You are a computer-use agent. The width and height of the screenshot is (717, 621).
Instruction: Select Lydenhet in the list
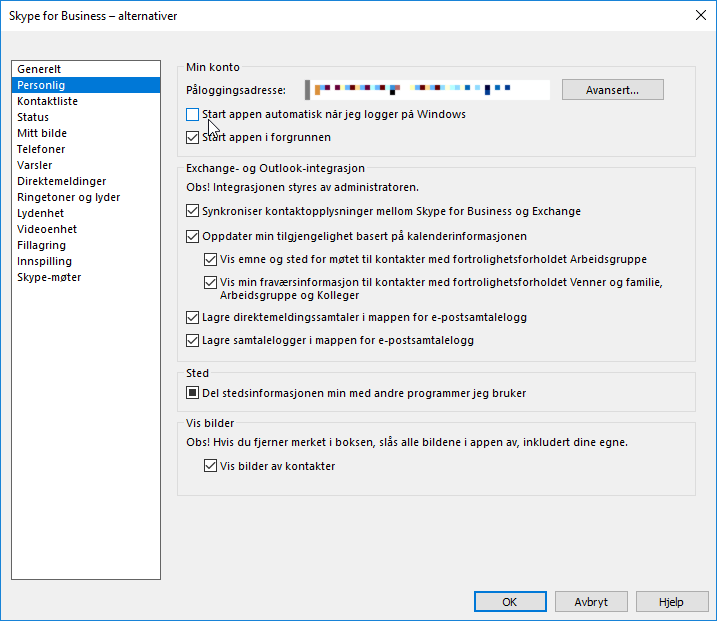86,213
